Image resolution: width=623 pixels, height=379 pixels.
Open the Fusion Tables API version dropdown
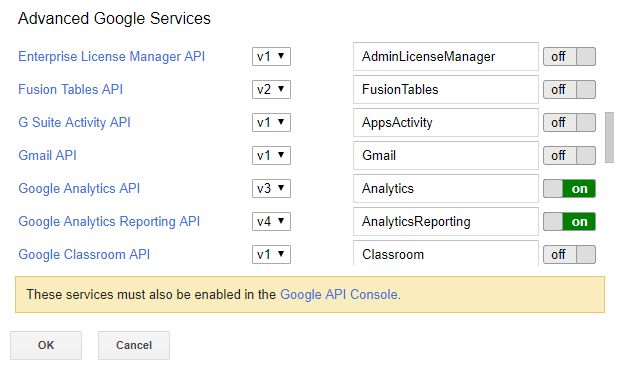271,89
